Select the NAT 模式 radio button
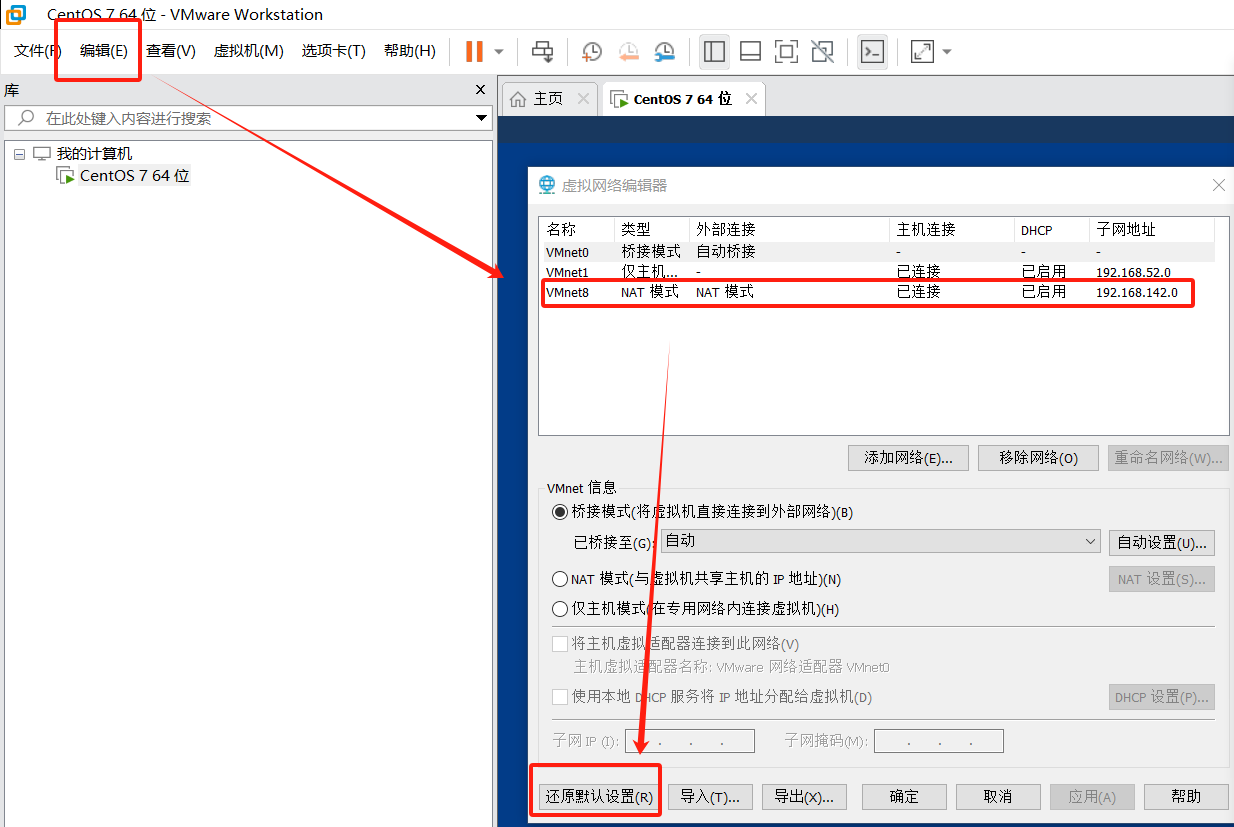Image resolution: width=1234 pixels, height=827 pixels. [x=560, y=579]
